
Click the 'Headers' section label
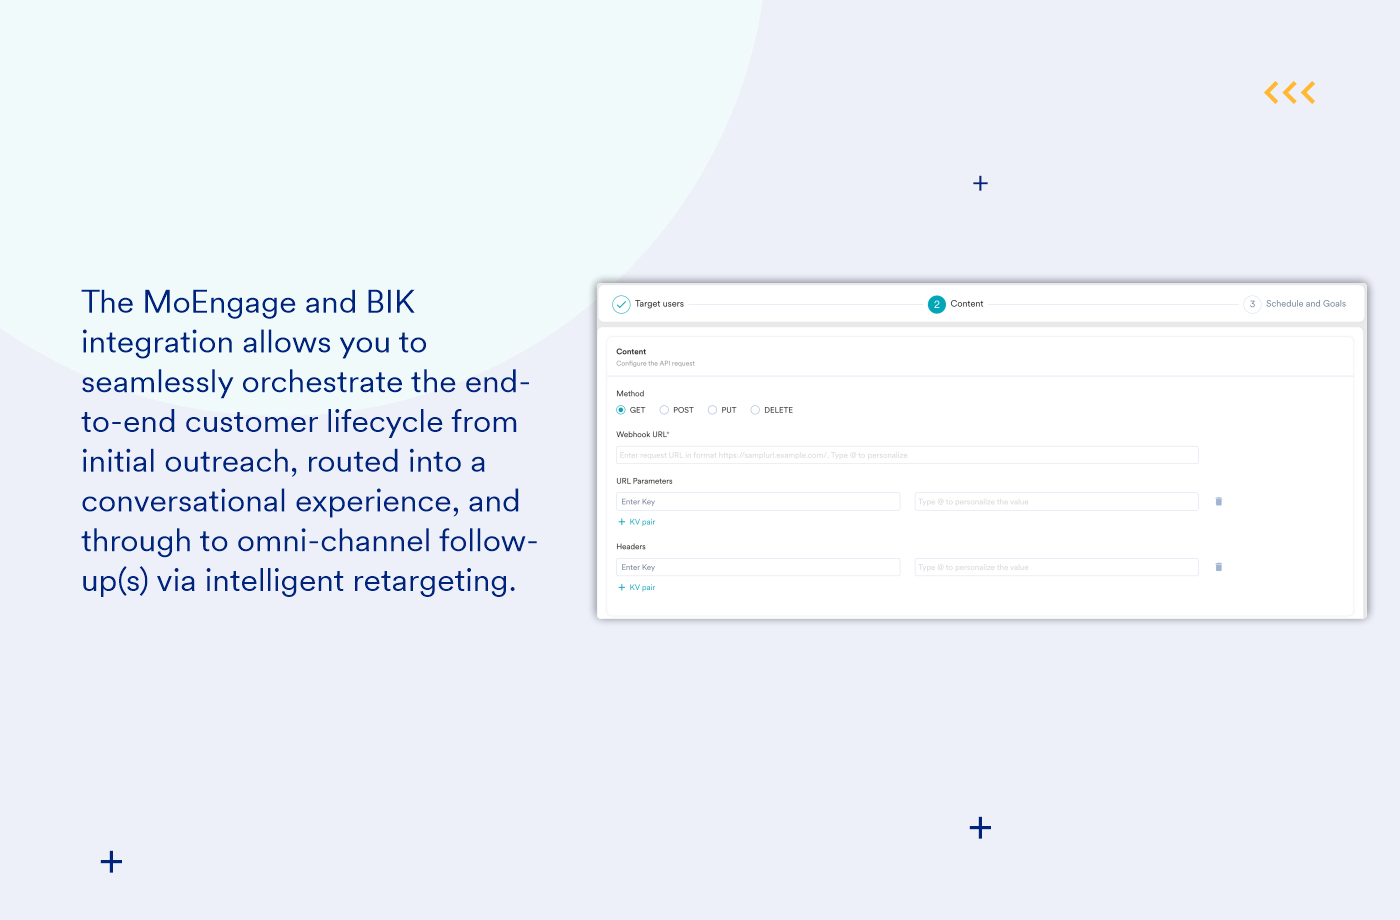pos(631,547)
